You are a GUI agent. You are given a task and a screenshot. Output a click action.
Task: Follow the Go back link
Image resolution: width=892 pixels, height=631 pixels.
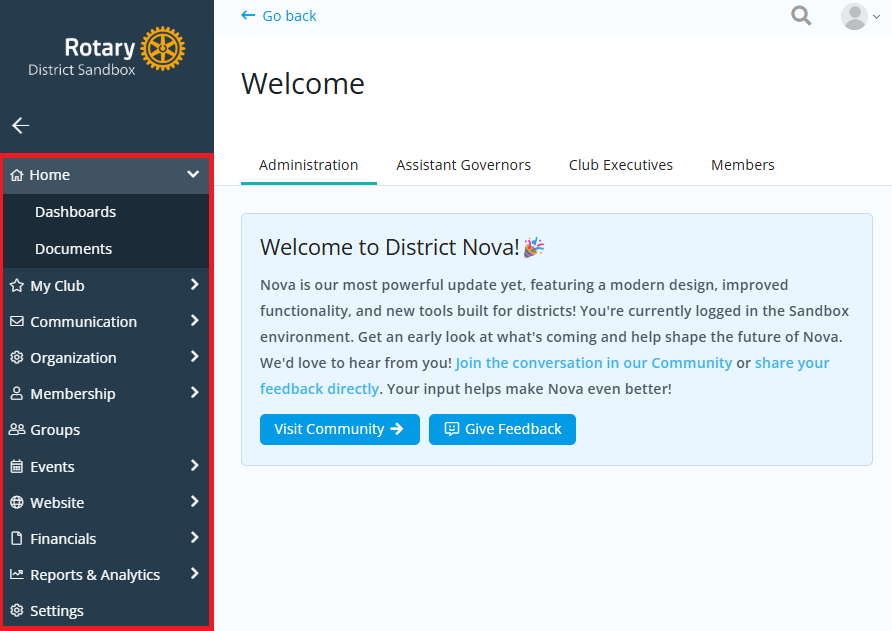coord(278,16)
